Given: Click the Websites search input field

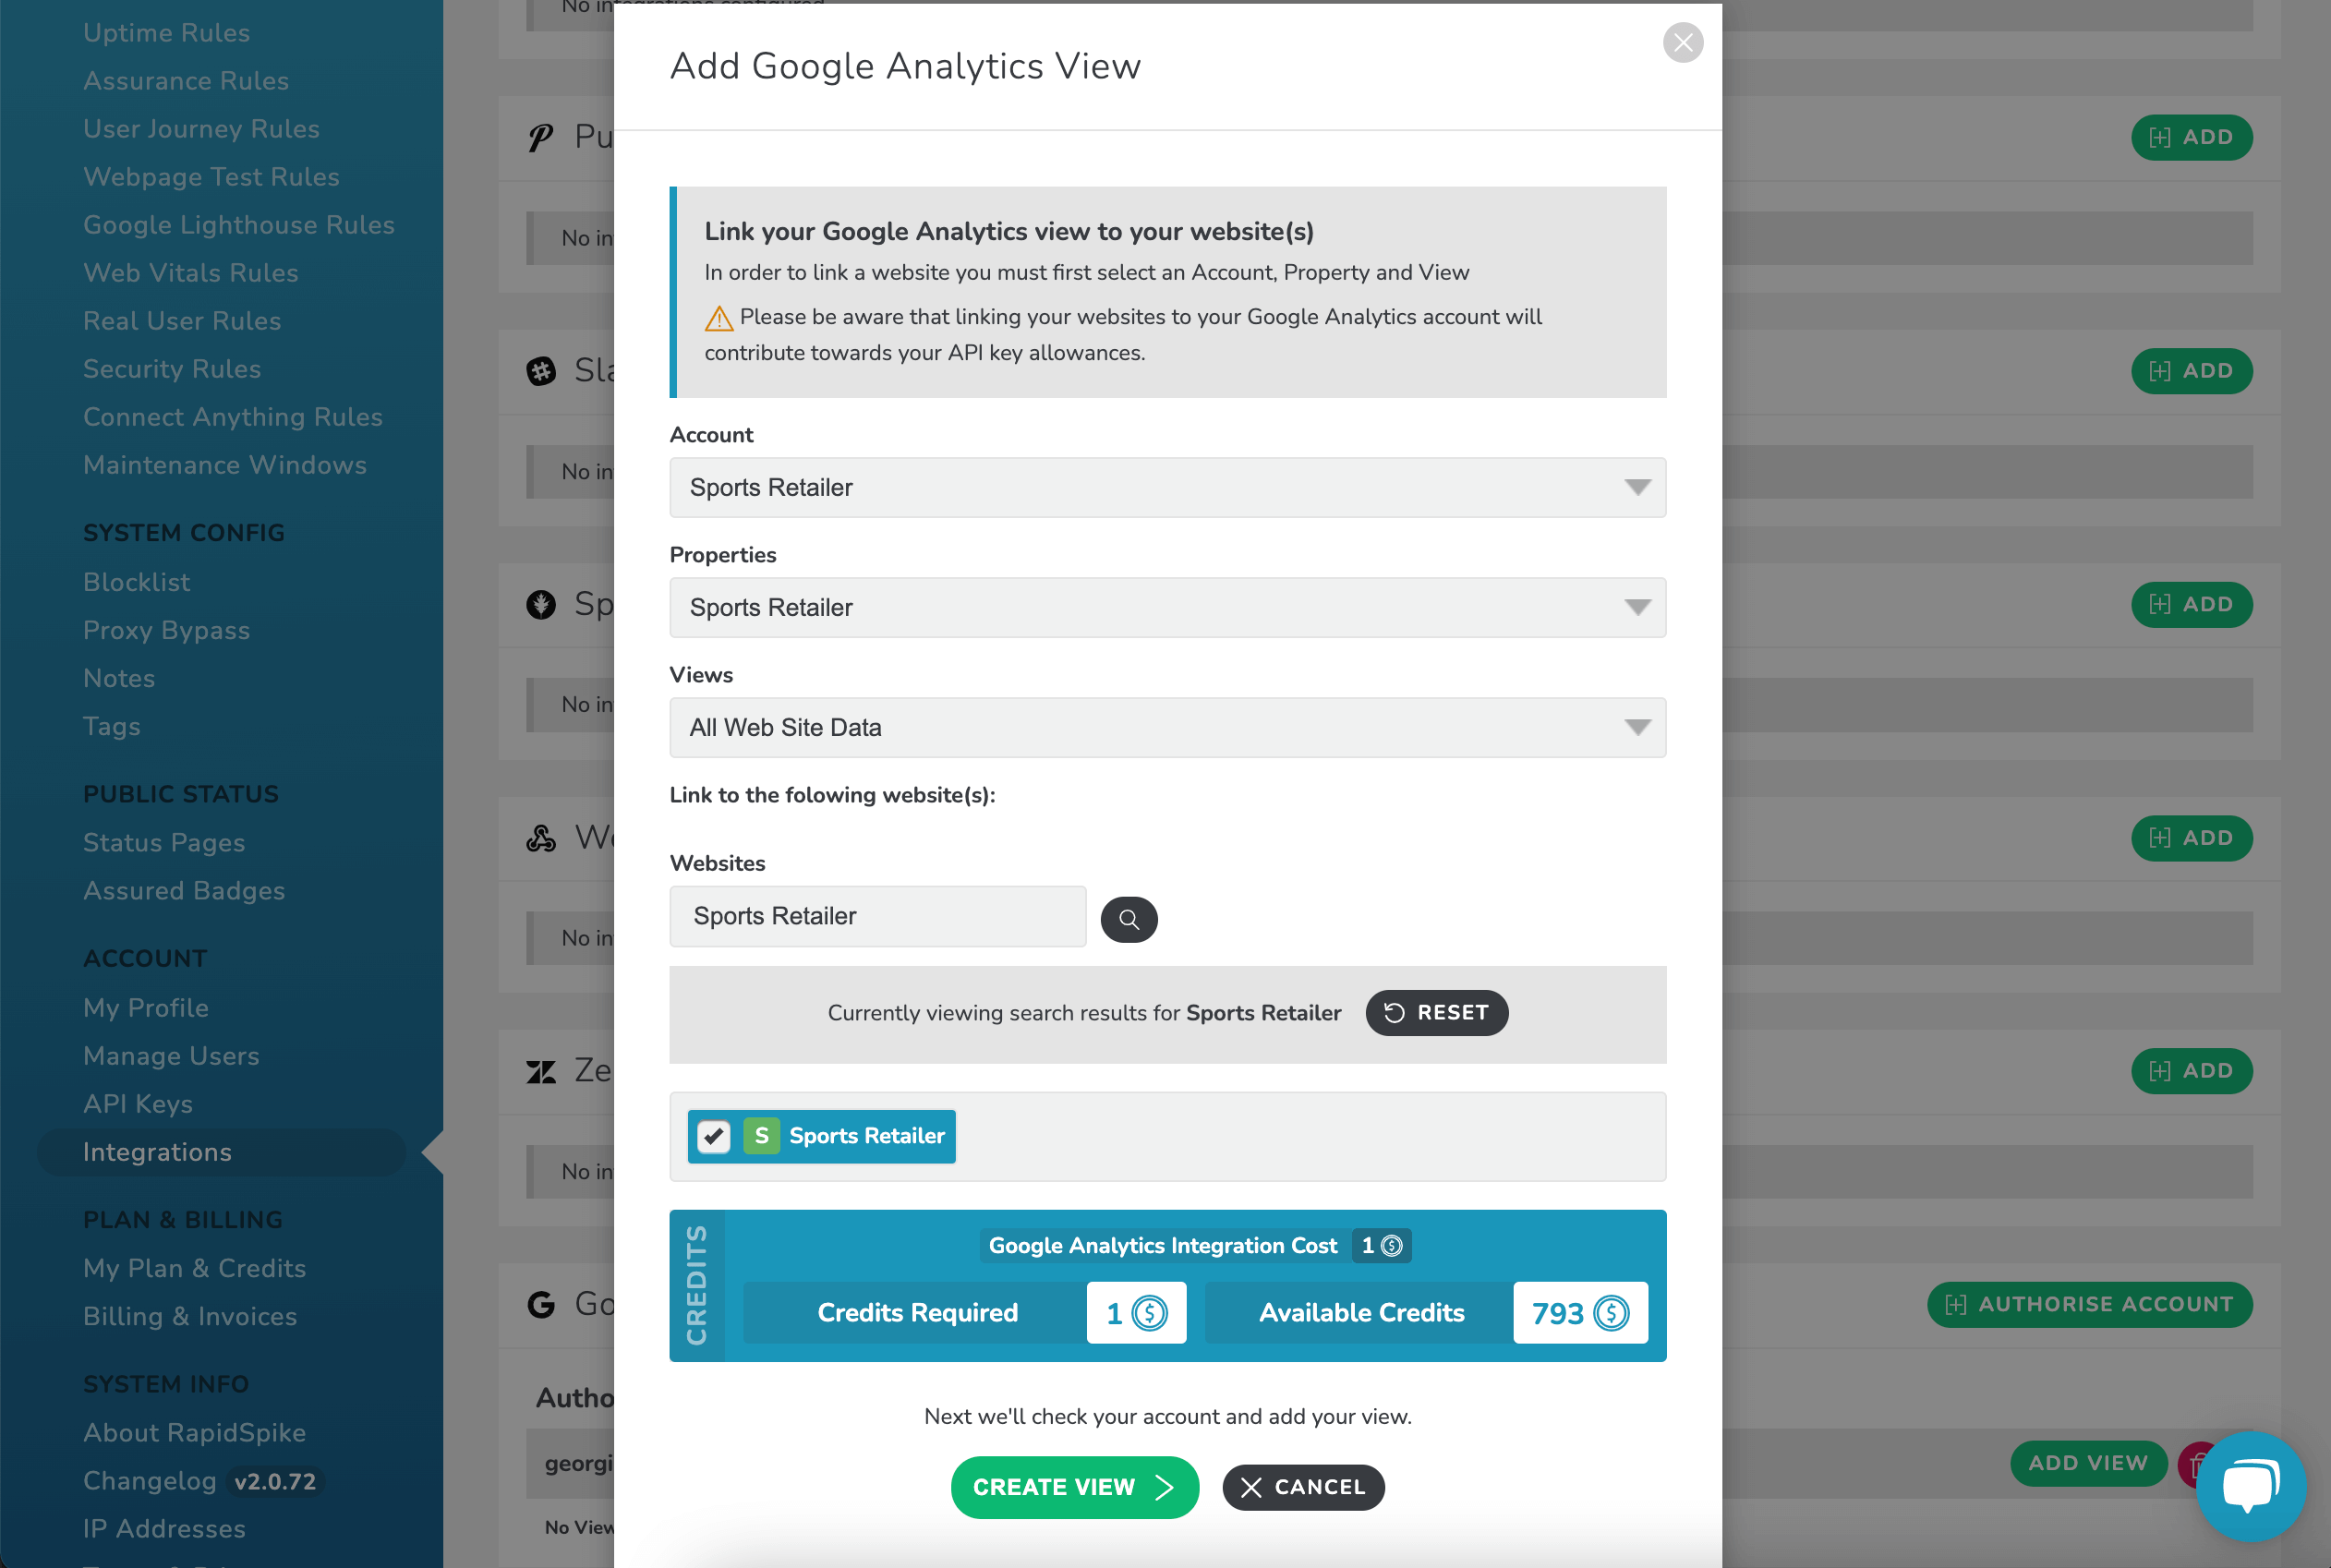Looking at the screenshot, I should [877, 916].
